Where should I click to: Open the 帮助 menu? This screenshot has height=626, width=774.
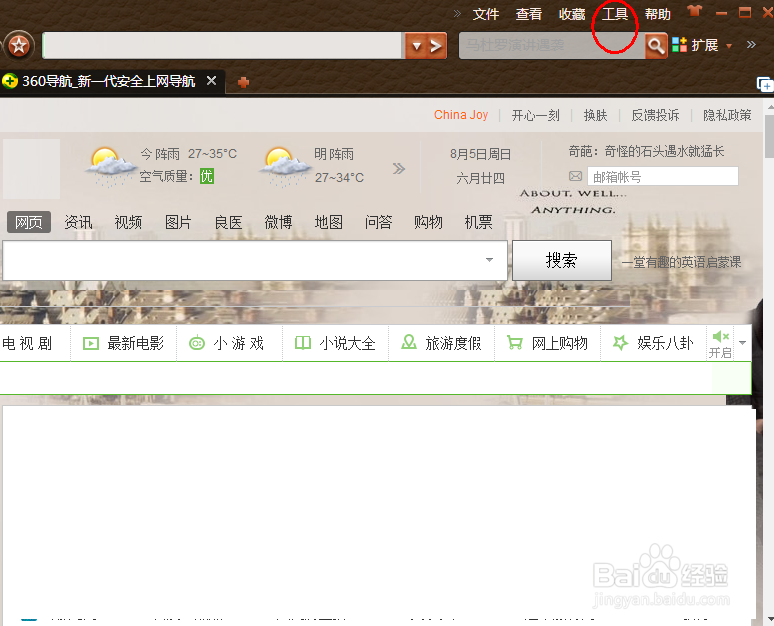[x=658, y=14]
